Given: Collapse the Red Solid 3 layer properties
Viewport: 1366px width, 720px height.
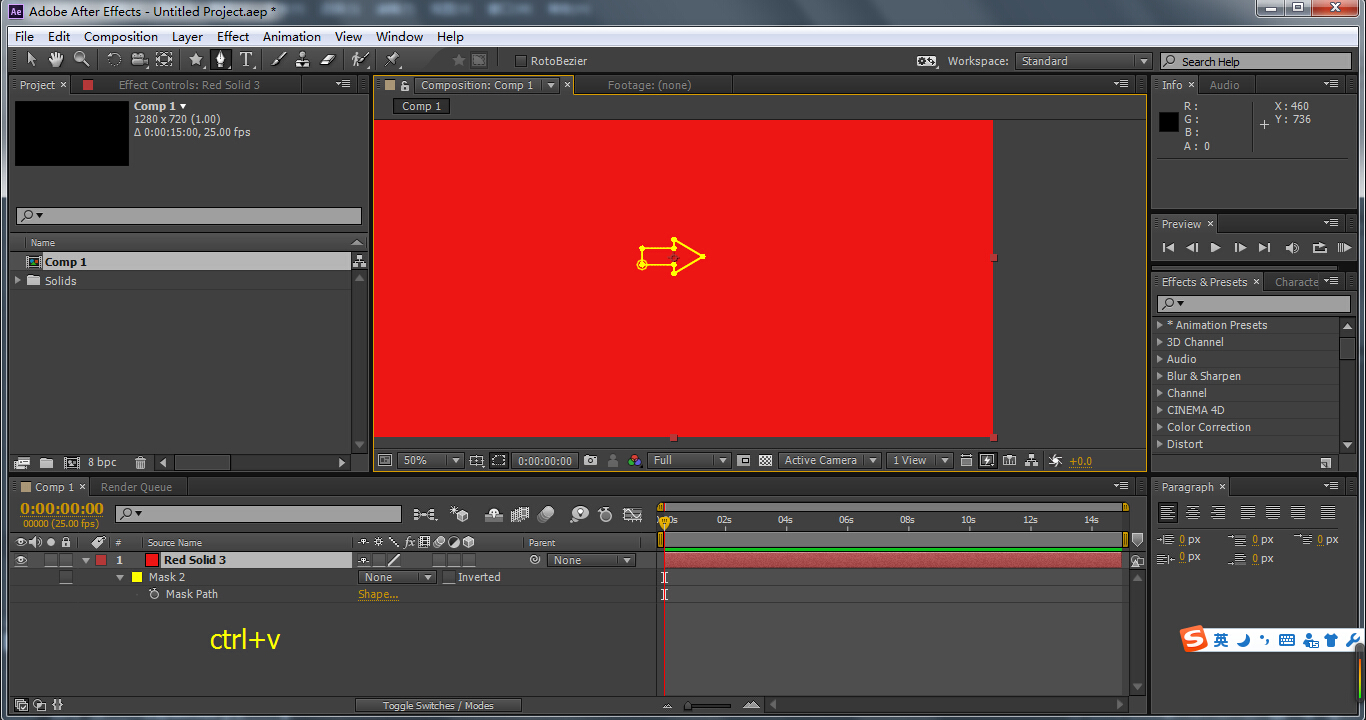Looking at the screenshot, I should [x=86, y=561].
